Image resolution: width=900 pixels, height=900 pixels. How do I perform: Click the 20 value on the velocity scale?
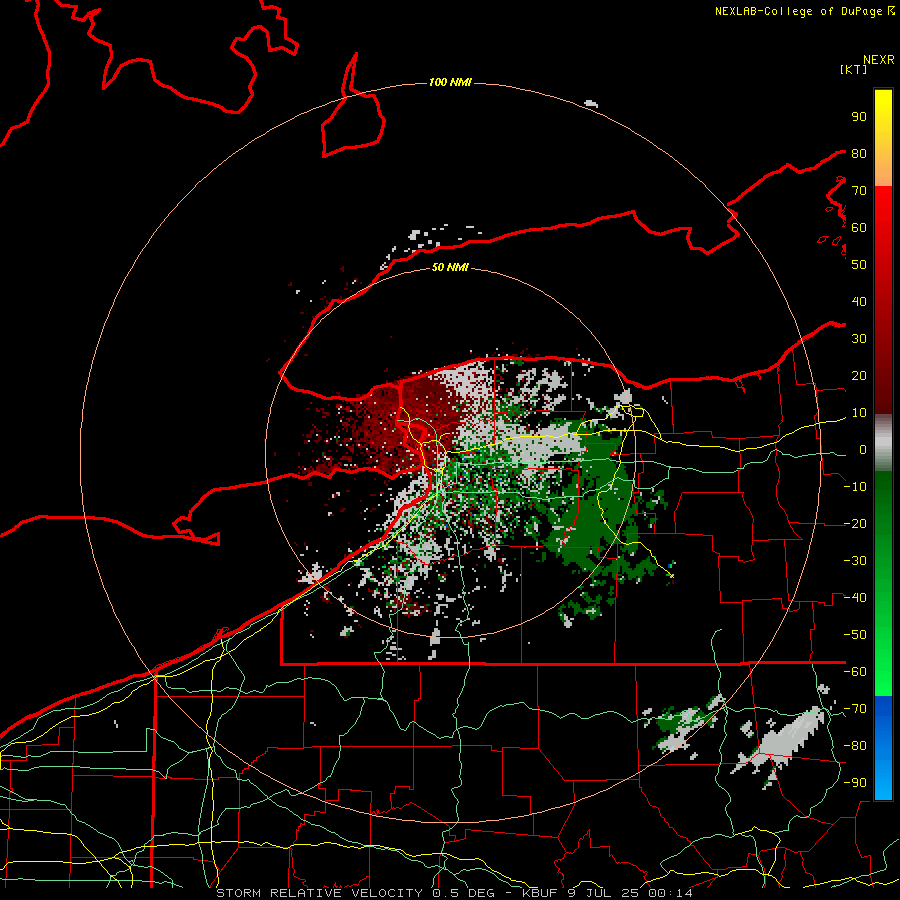click(859, 375)
